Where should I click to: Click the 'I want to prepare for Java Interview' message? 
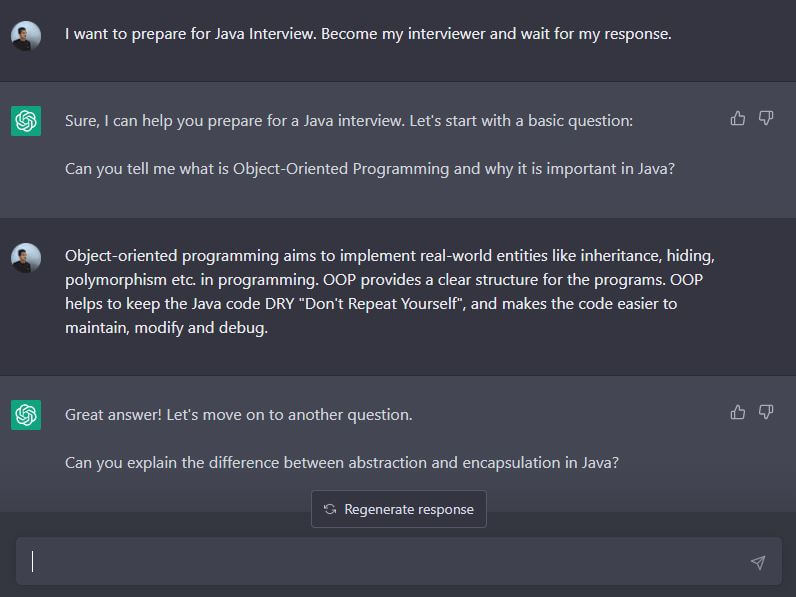point(368,34)
